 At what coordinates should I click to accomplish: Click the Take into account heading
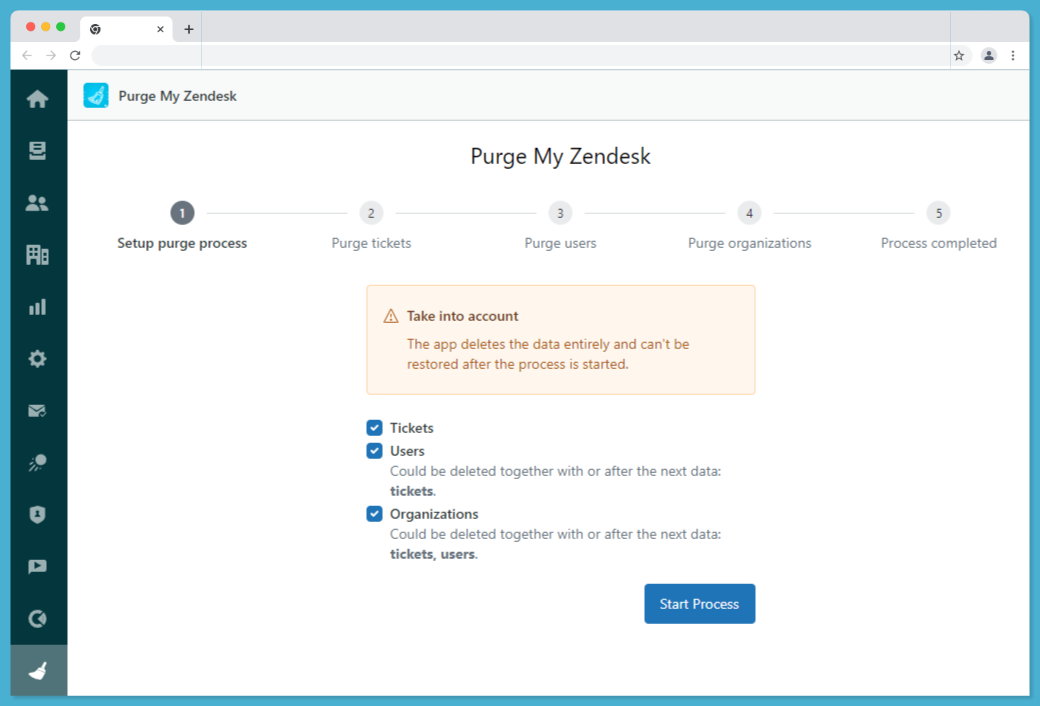pos(462,316)
